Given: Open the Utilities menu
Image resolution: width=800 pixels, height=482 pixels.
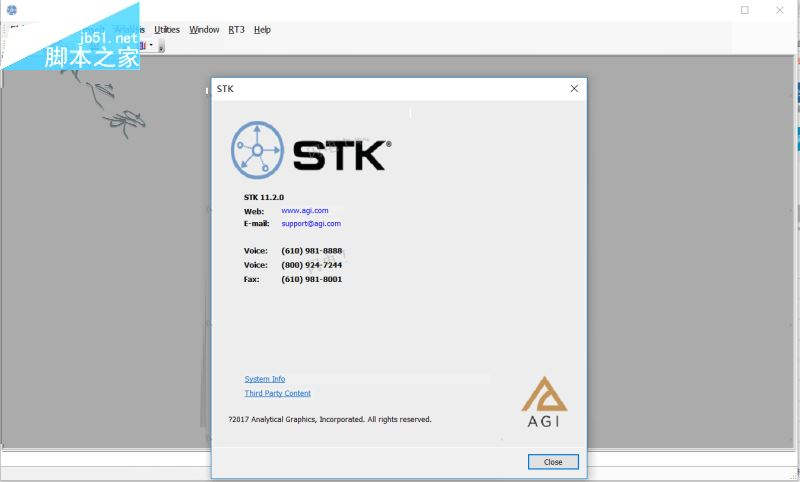Looking at the screenshot, I should 167,30.
